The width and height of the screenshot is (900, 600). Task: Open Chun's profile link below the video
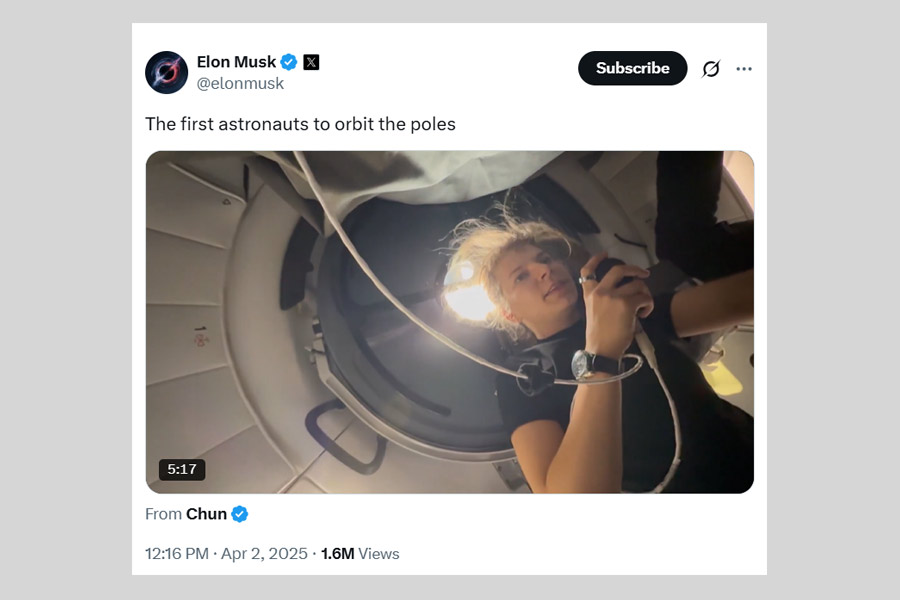point(206,514)
